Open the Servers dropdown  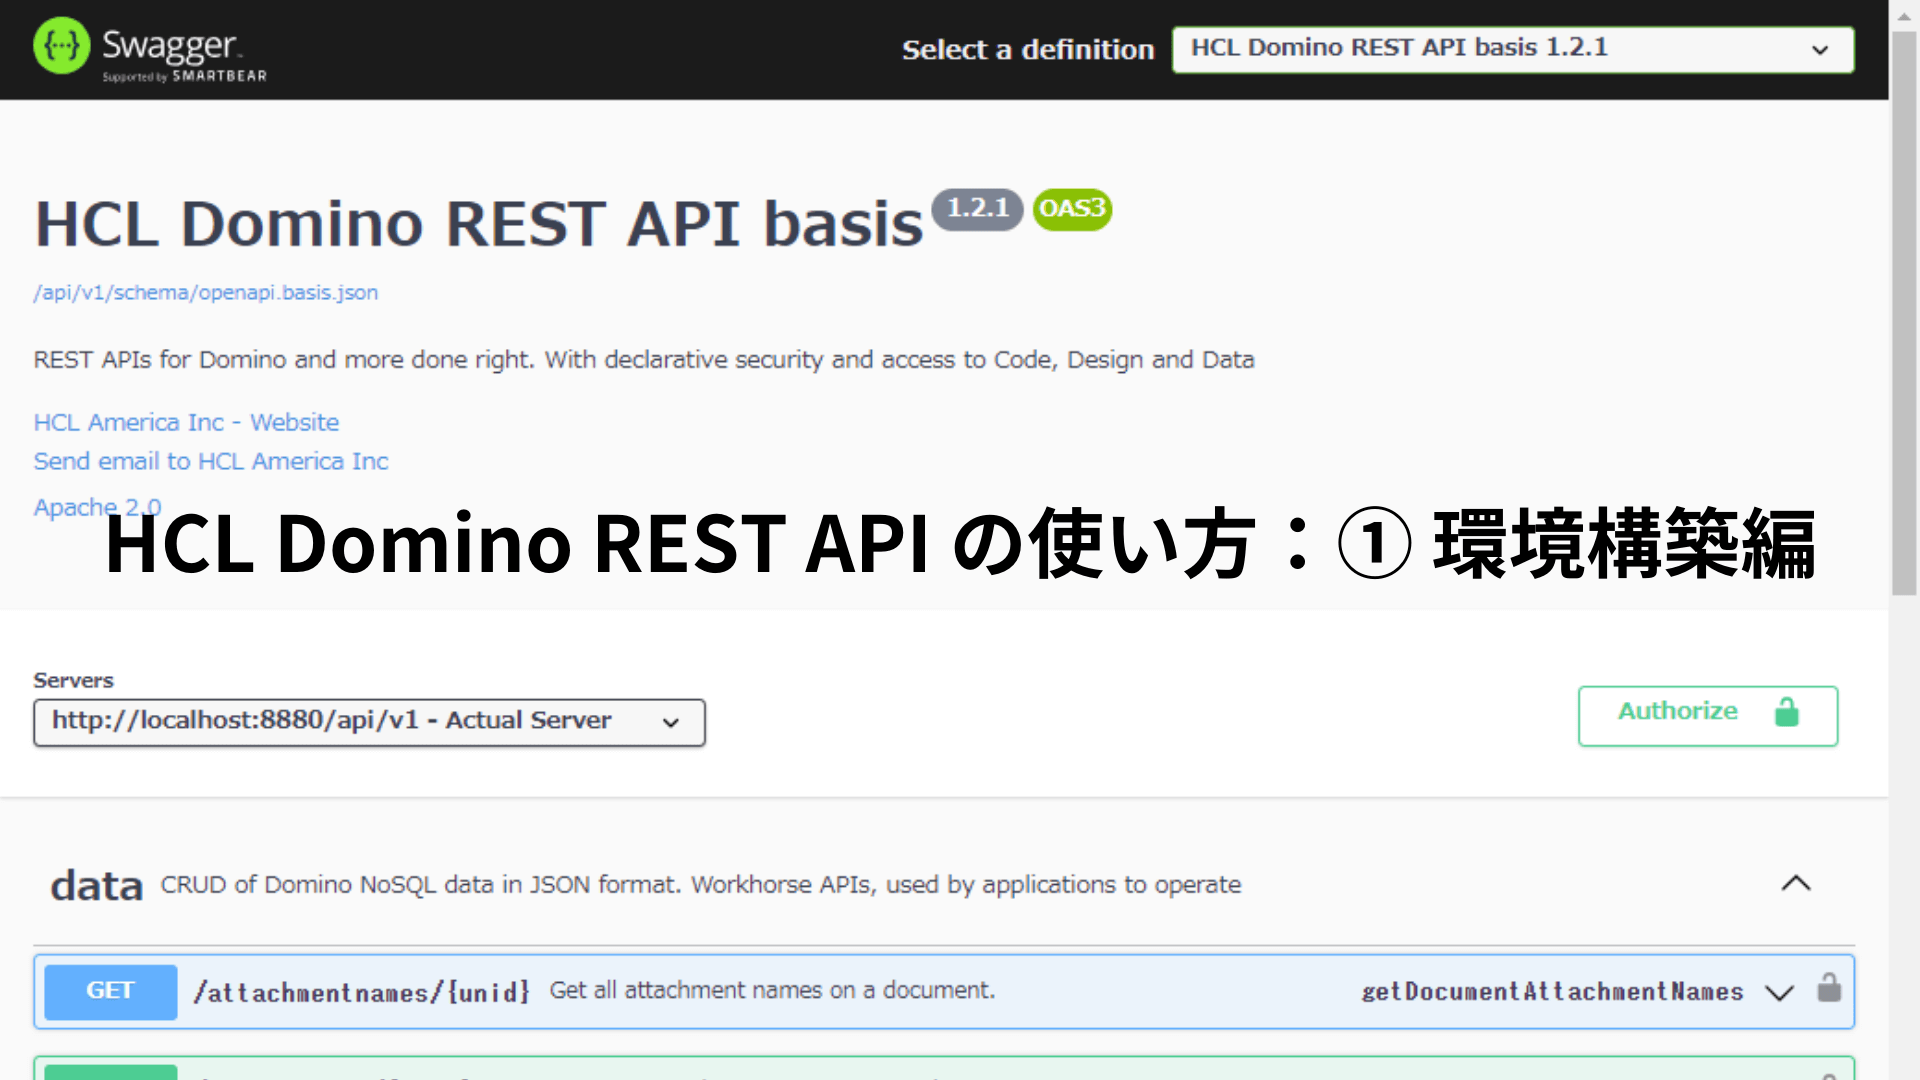coord(369,722)
